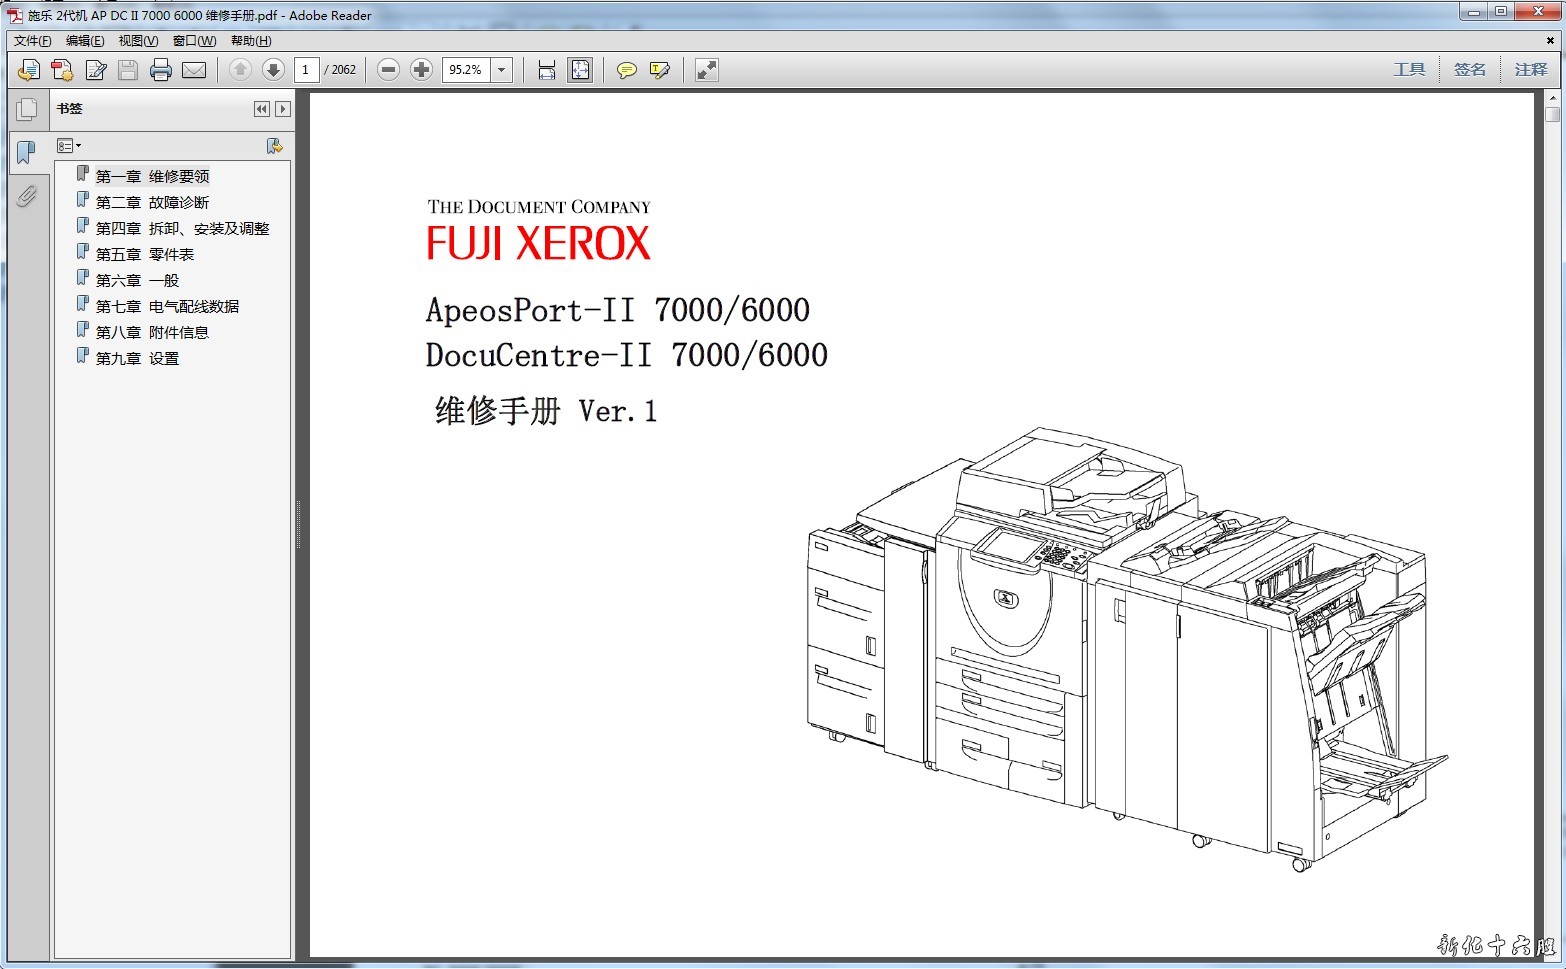
Task: Open the 工具 tools pane
Action: [1409, 70]
